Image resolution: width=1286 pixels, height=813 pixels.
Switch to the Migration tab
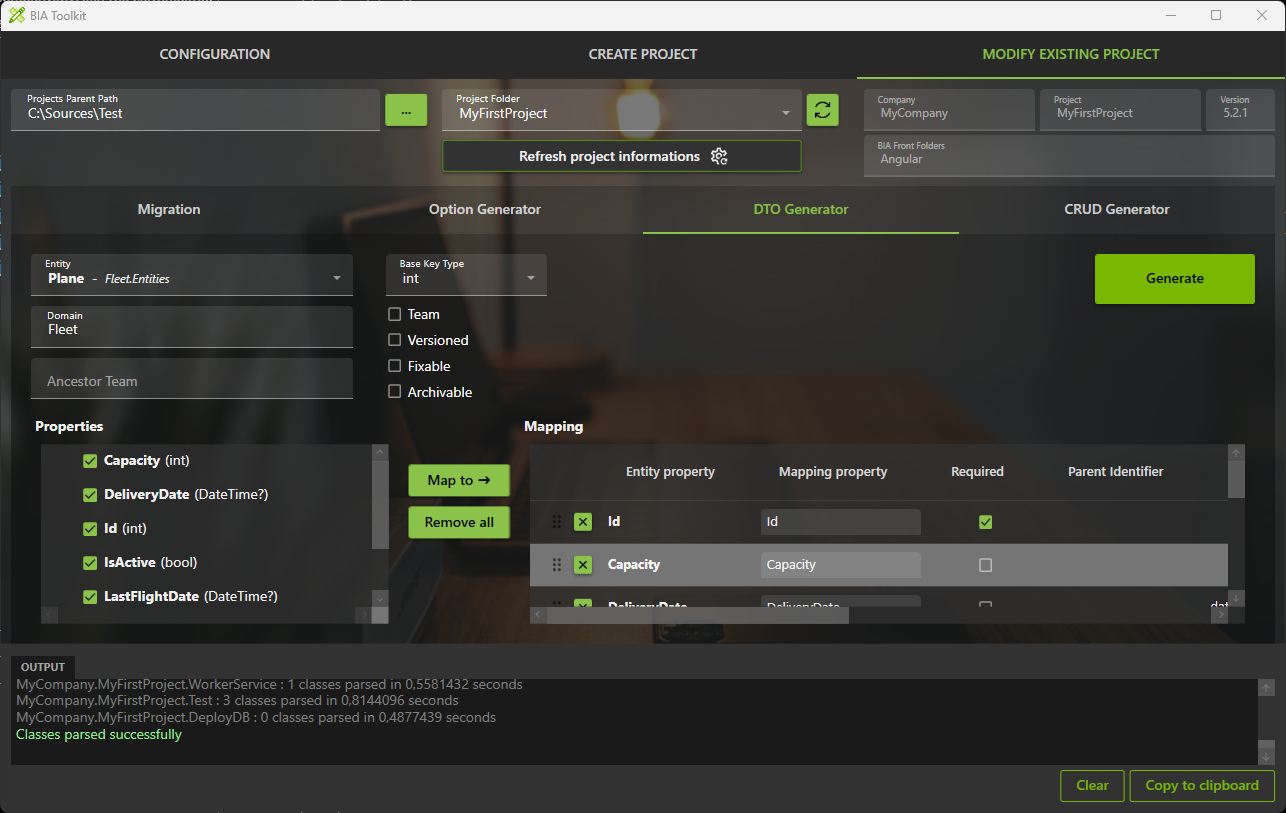pyautogui.click(x=168, y=210)
